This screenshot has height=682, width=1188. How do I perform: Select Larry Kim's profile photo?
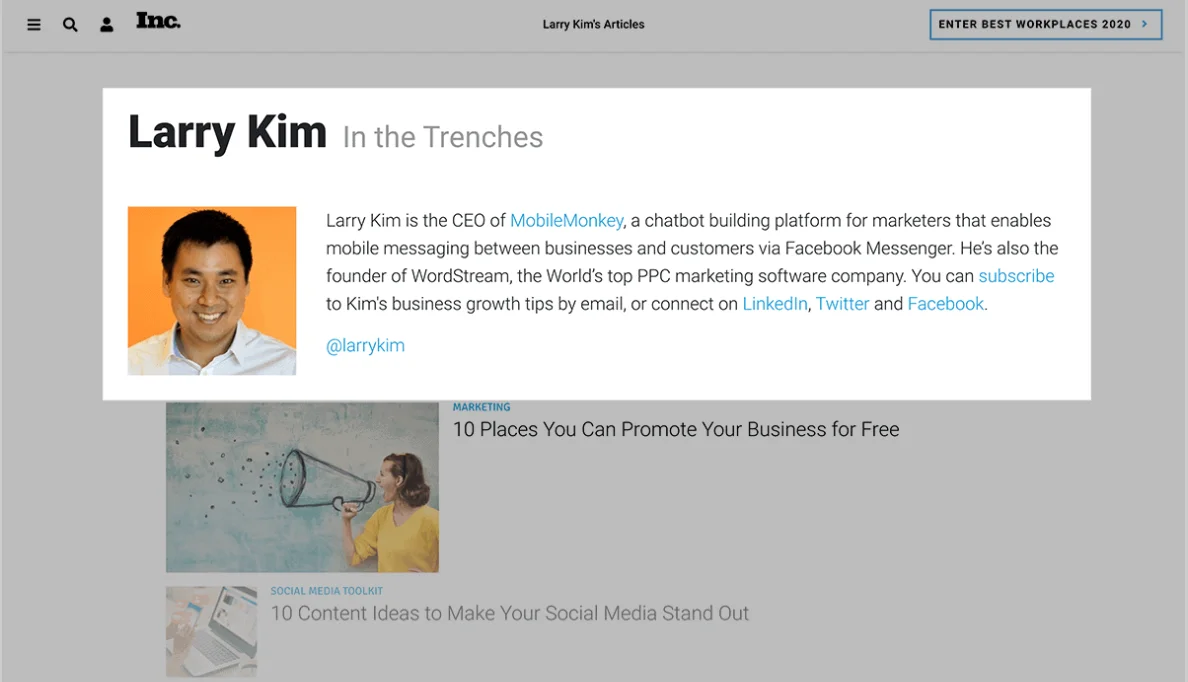pos(212,291)
